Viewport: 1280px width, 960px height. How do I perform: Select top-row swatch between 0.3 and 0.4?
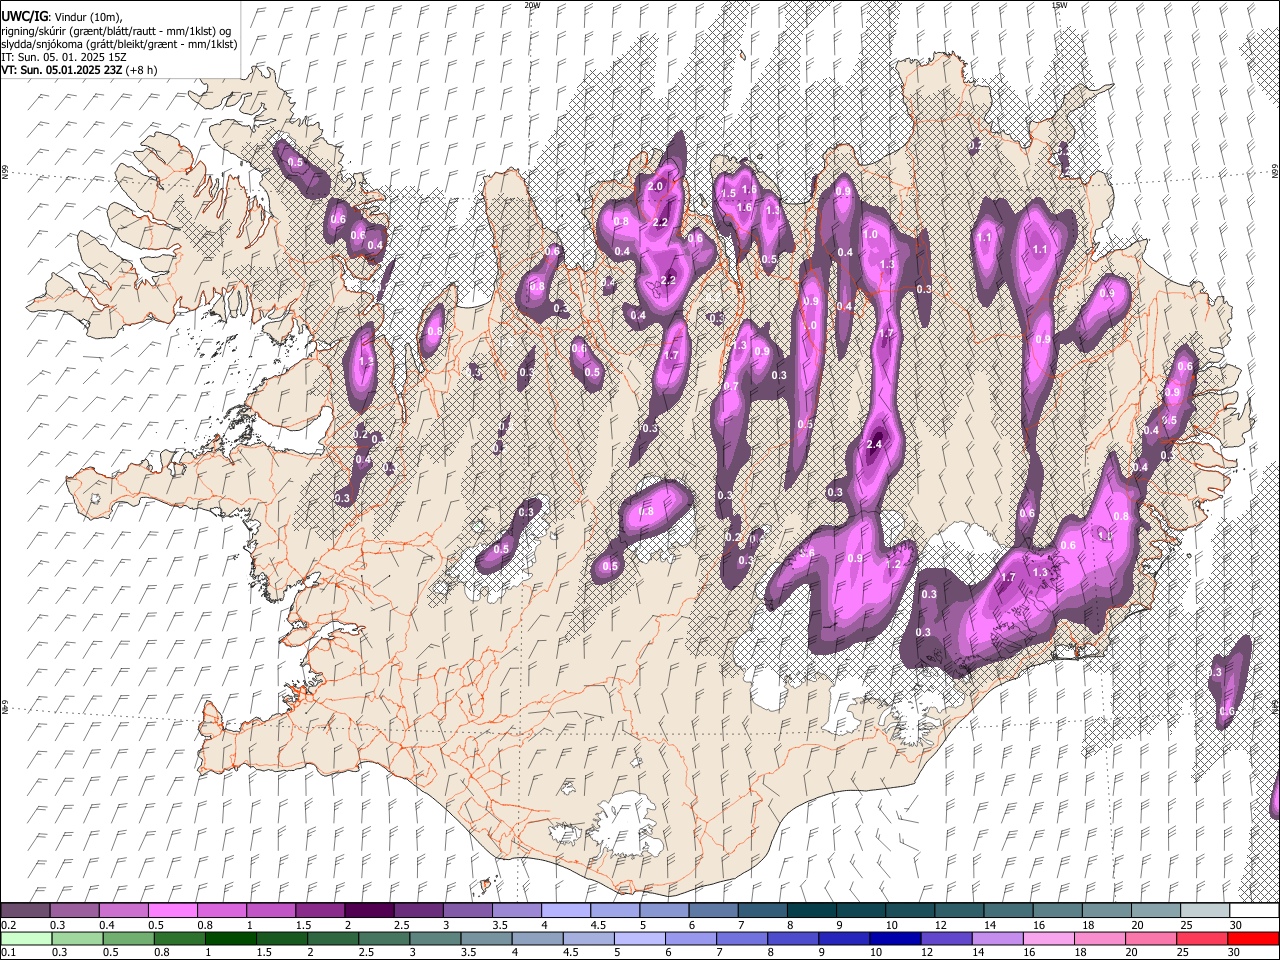[74, 911]
